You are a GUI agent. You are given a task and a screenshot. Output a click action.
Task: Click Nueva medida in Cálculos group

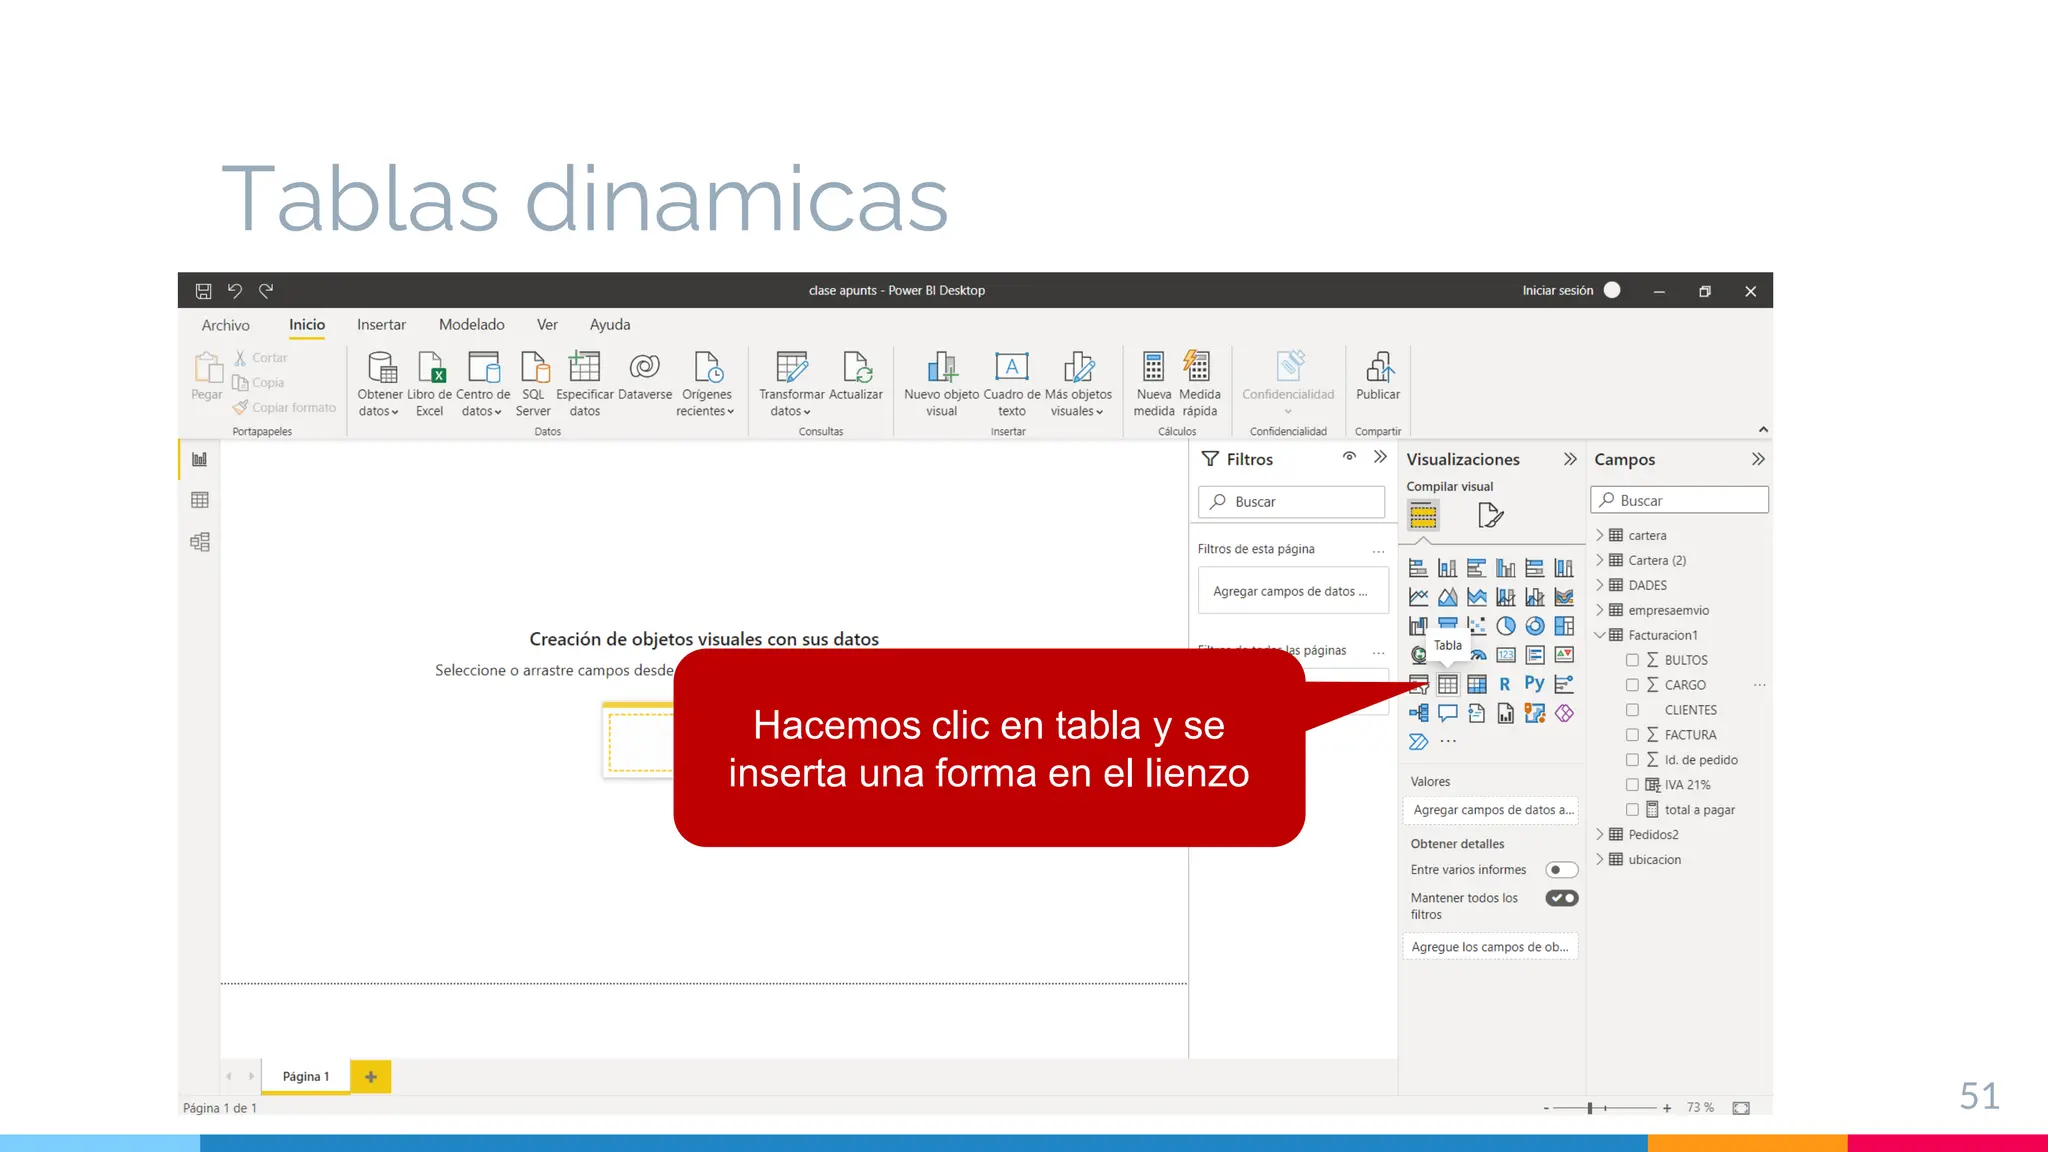click(1154, 384)
